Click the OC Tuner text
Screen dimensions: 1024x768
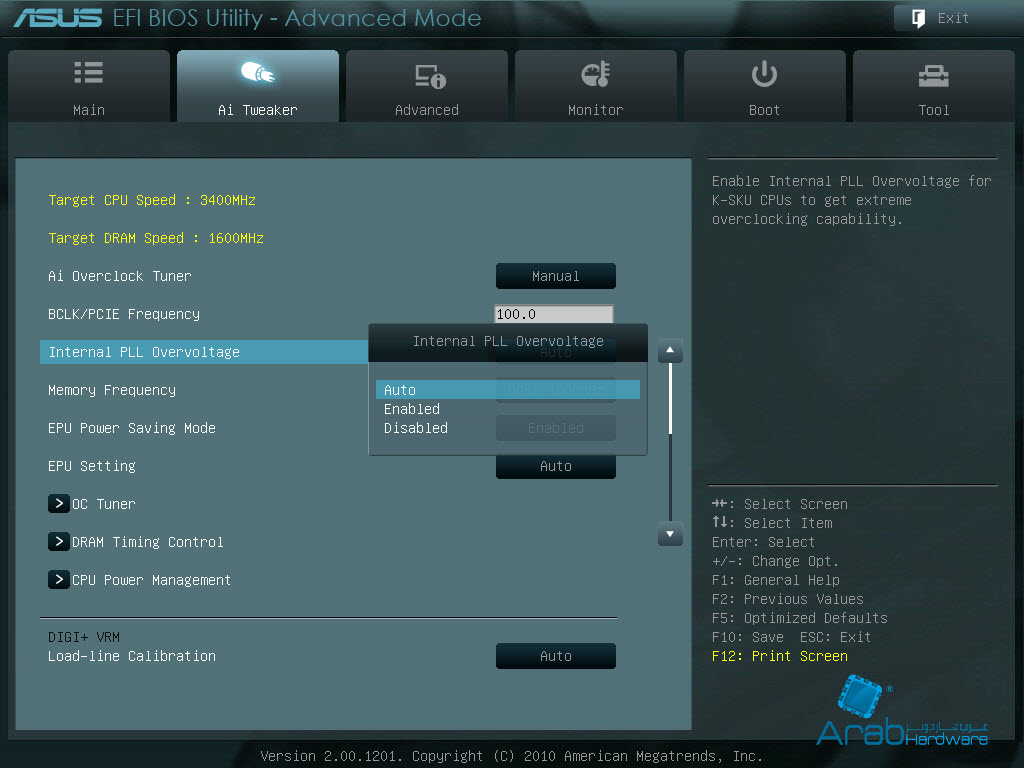pyautogui.click(x=103, y=504)
